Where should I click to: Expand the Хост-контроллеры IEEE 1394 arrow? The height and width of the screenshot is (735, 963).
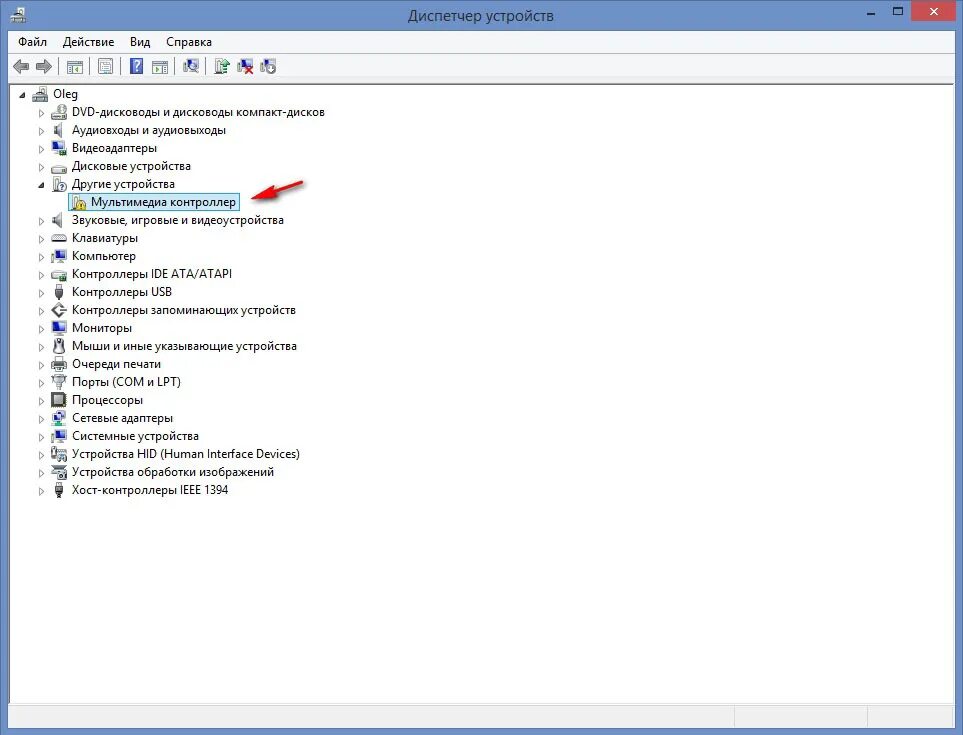pyautogui.click(x=41, y=491)
